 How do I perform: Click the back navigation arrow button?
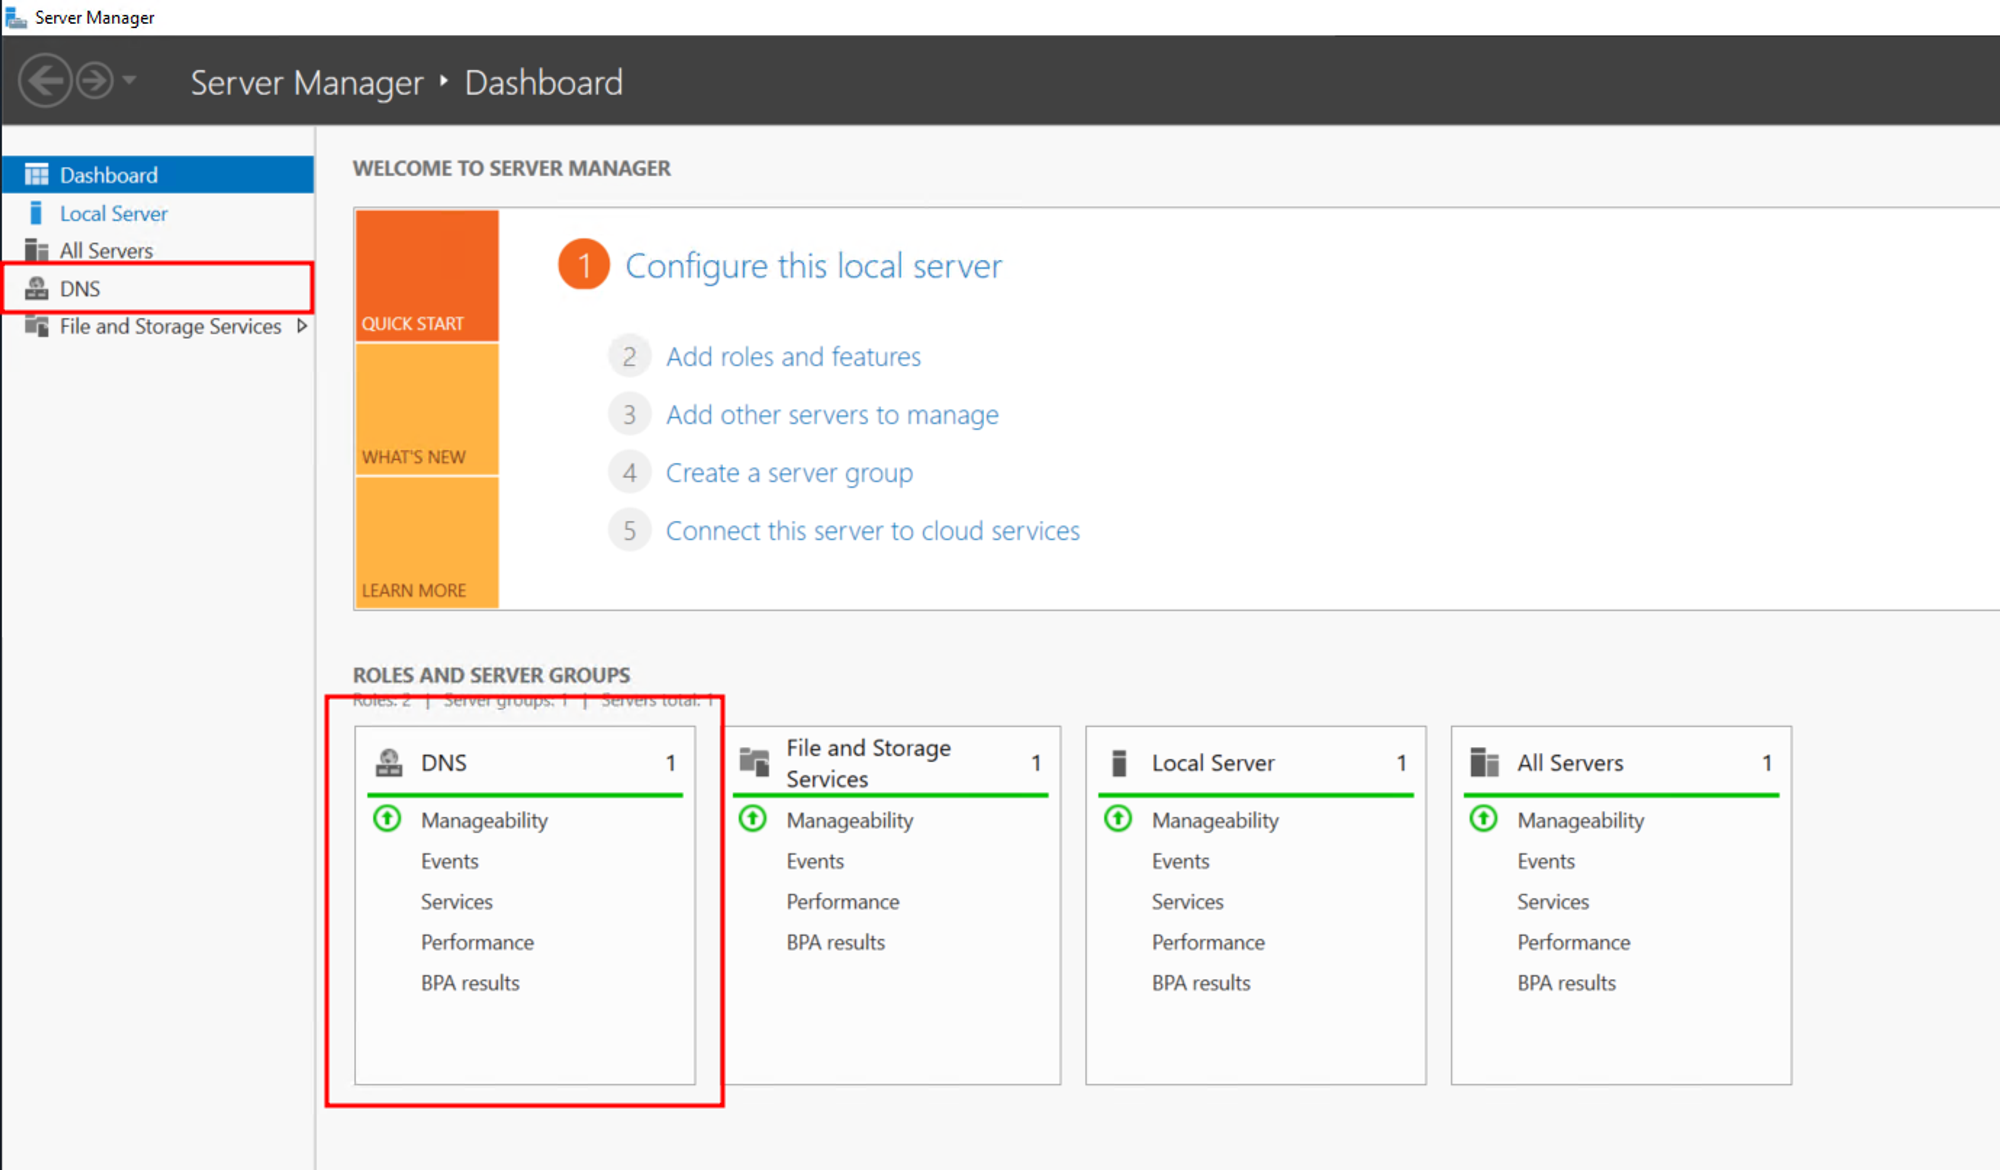pyautogui.click(x=45, y=81)
